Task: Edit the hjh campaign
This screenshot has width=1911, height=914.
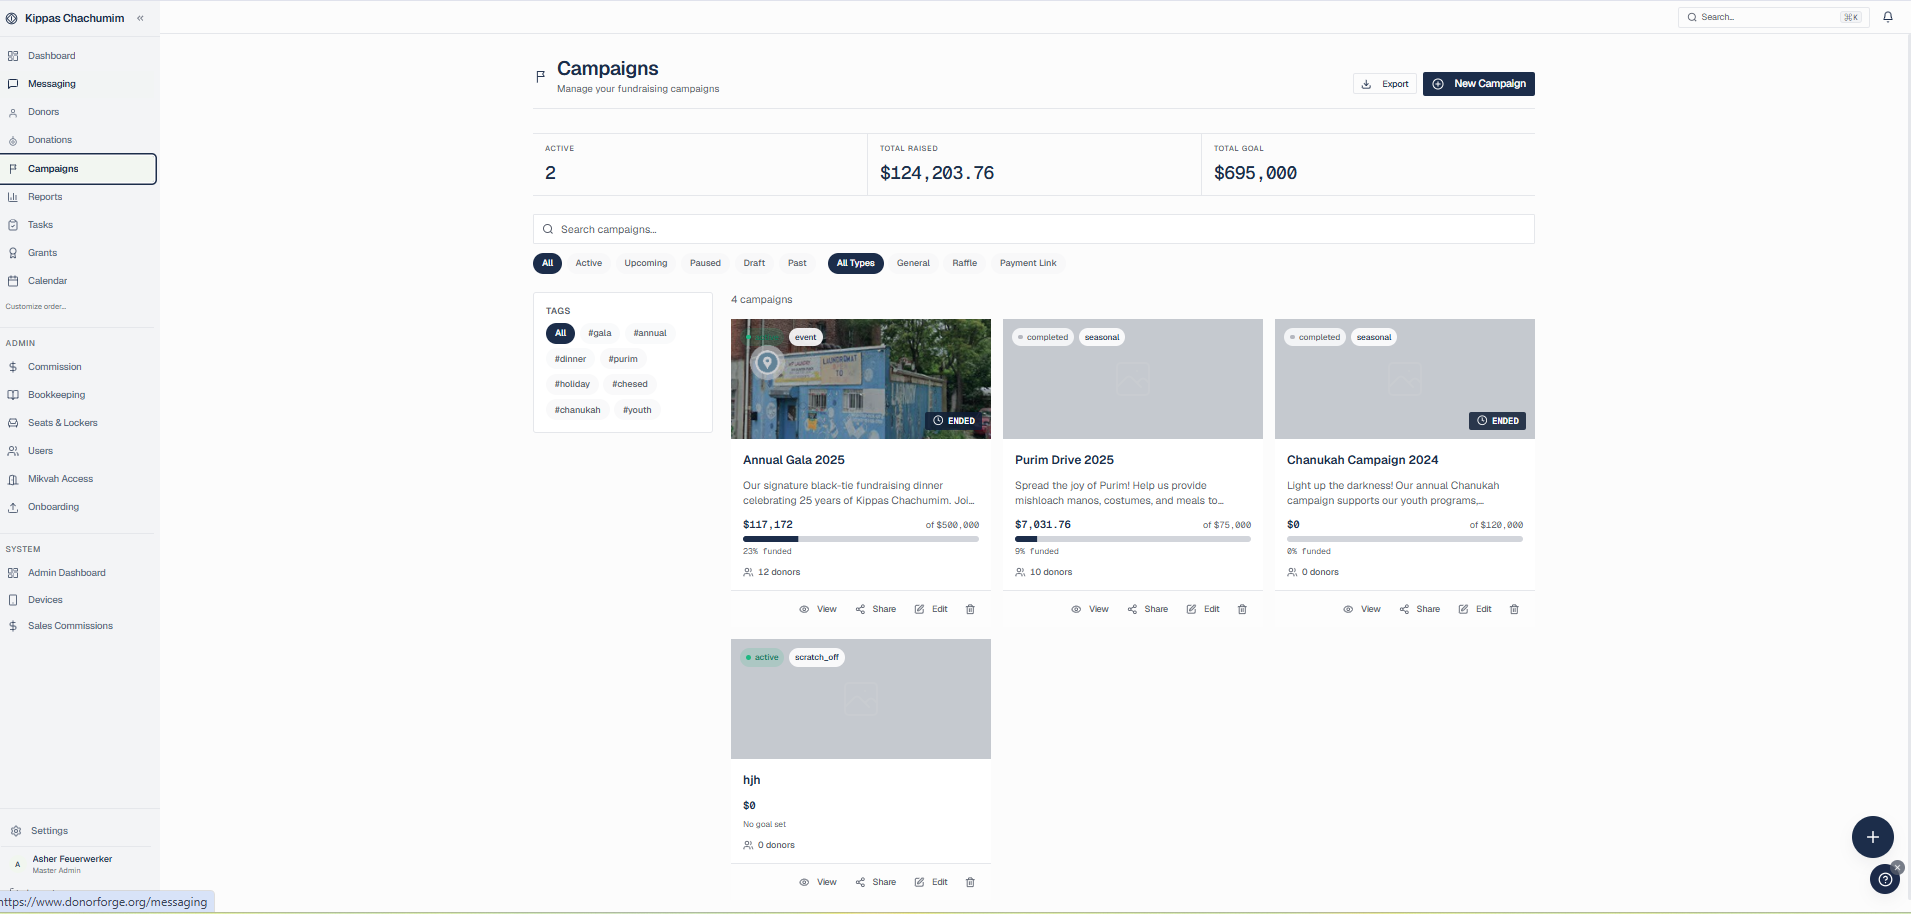Action: click(x=931, y=882)
